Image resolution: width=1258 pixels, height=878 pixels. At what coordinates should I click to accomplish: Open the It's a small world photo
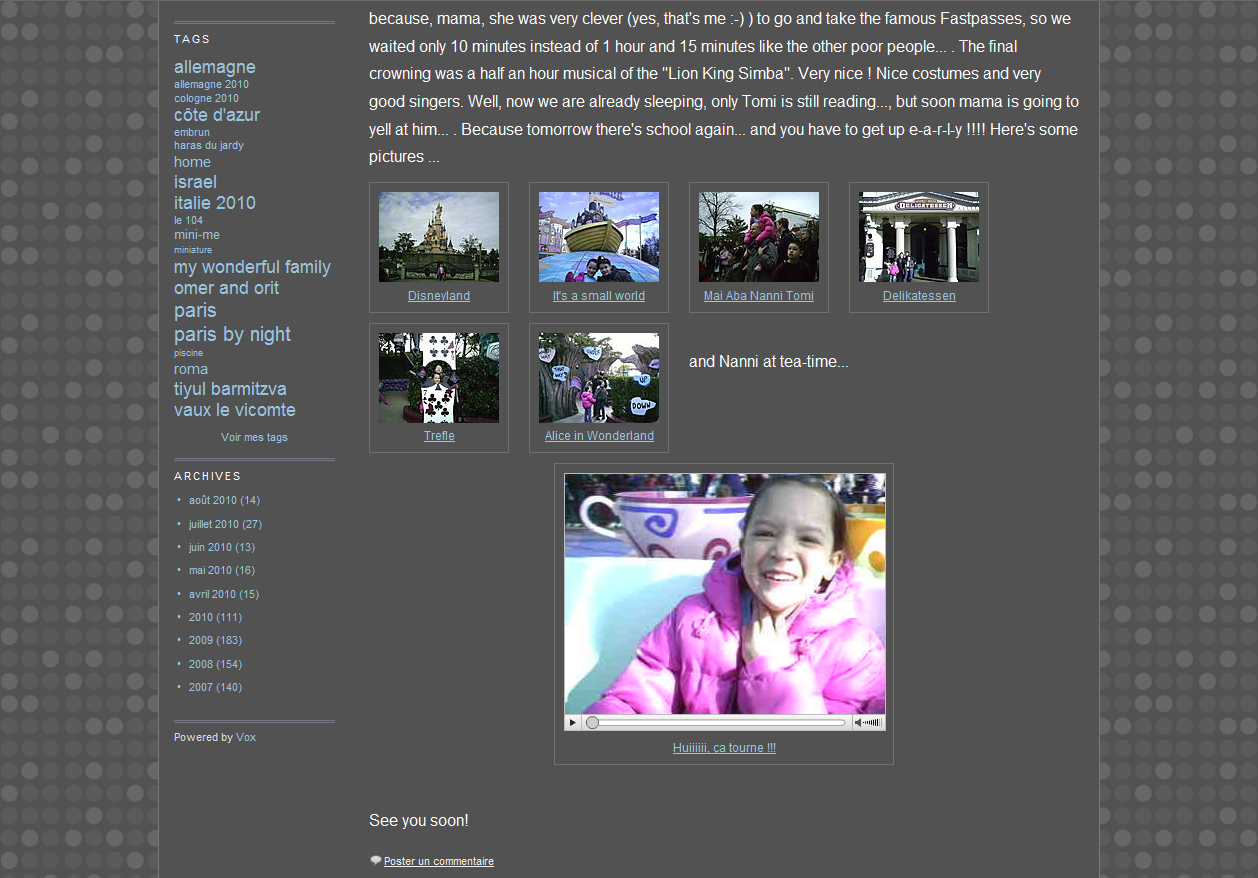(x=598, y=237)
